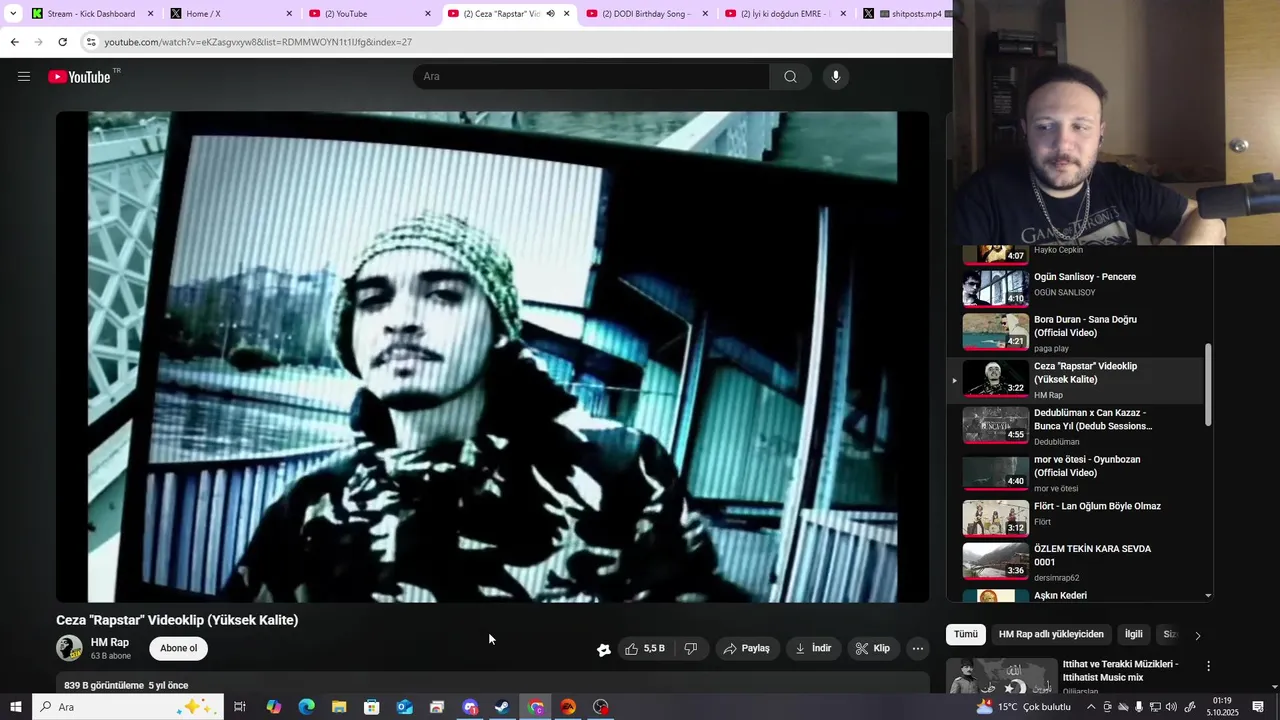Open Flört - Lan Oğlum Böyle Olmaz
Viewport: 1280px width, 720px height.
pyautogui.click(x=1078, y=517)
